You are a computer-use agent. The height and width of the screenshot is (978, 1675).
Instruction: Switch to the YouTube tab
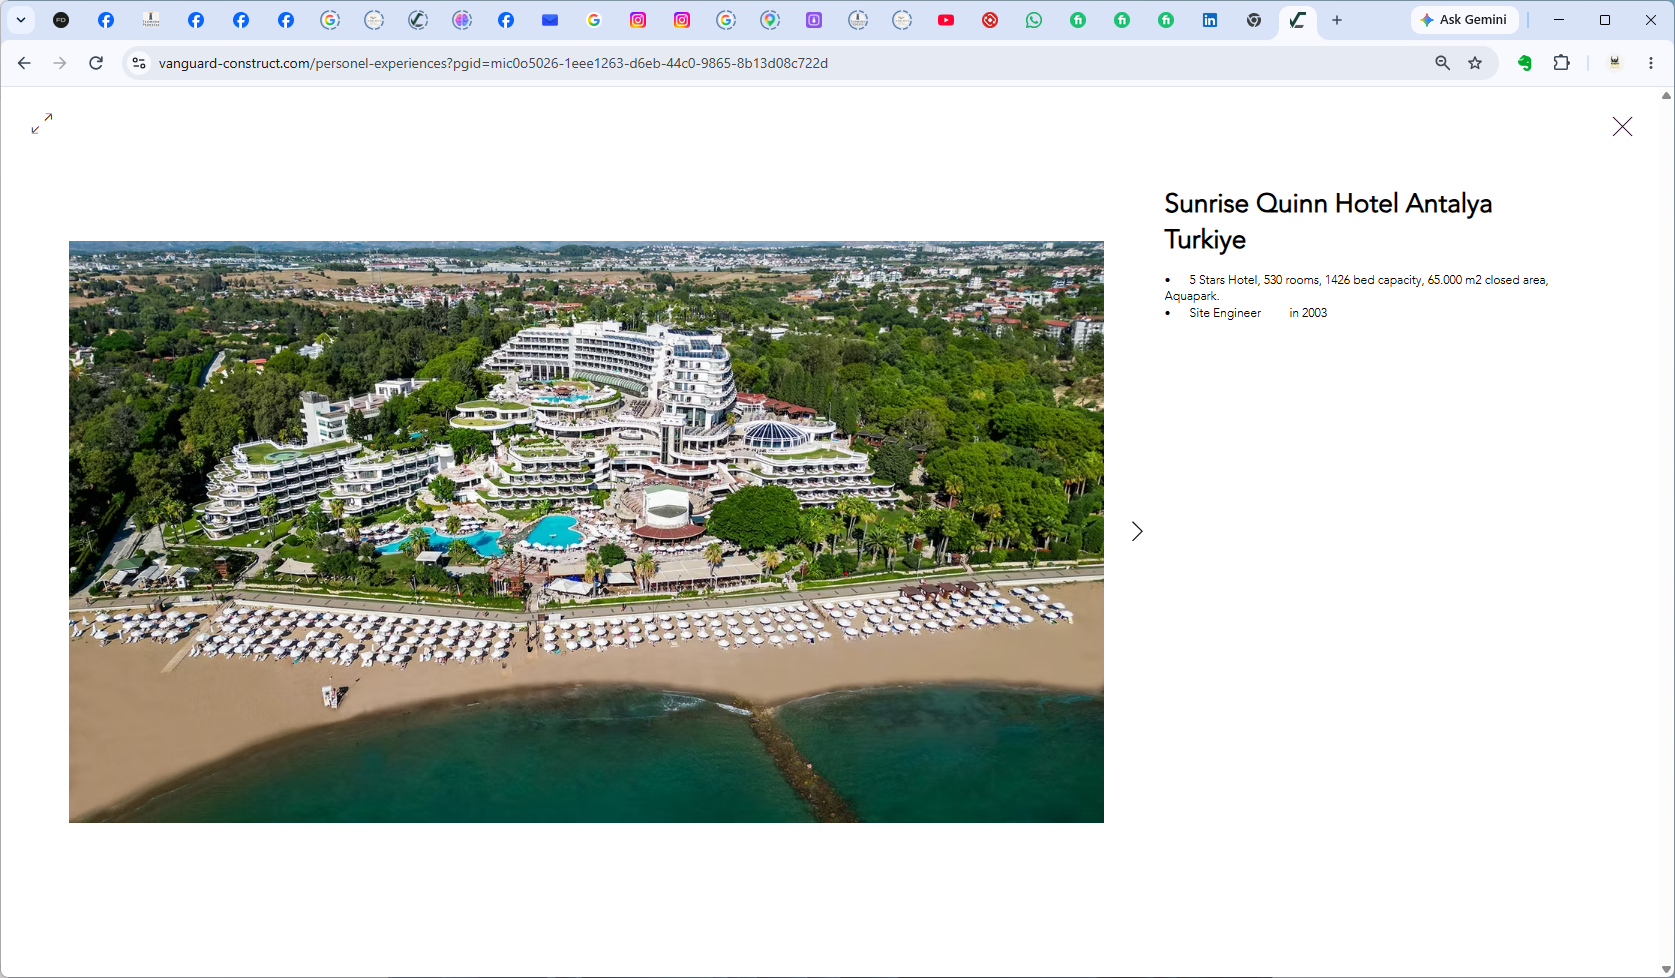[x=946, y=20]
